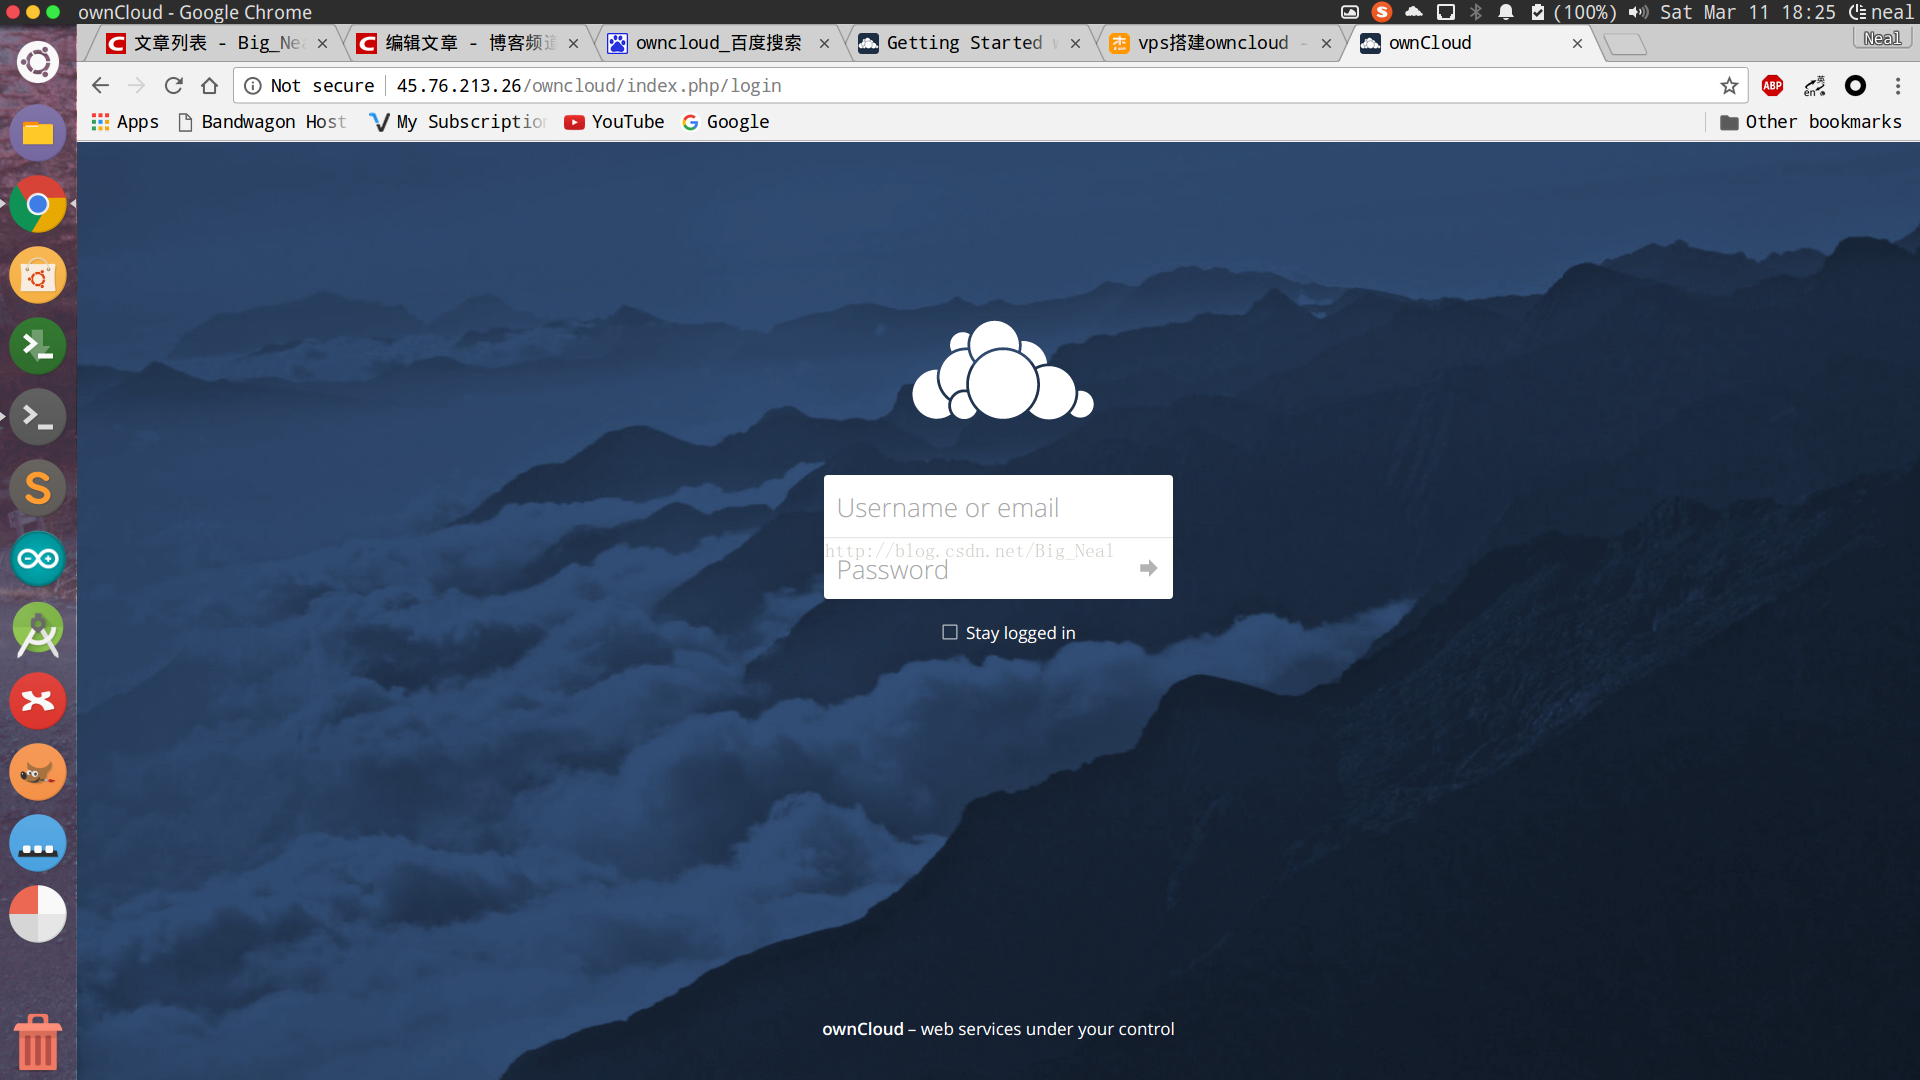Open YouTube bookmark

614,122
